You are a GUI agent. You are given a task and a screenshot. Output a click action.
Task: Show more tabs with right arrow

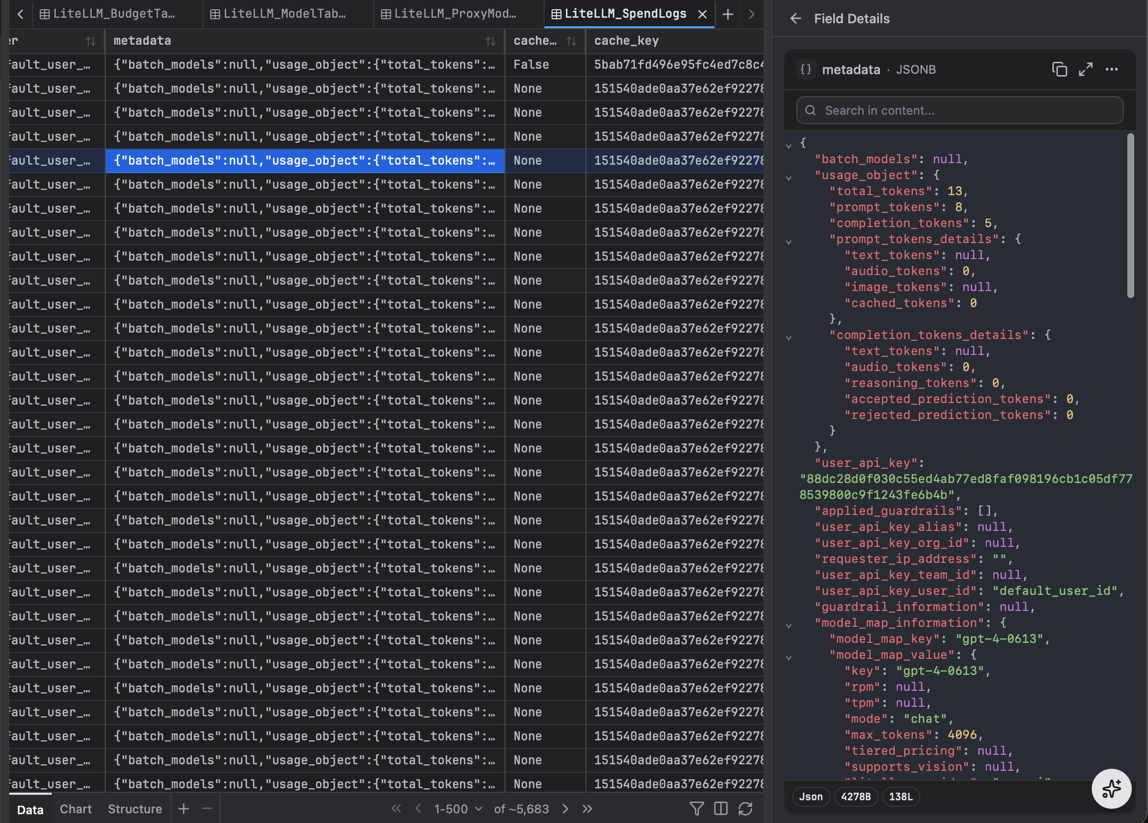pos(751,14)
